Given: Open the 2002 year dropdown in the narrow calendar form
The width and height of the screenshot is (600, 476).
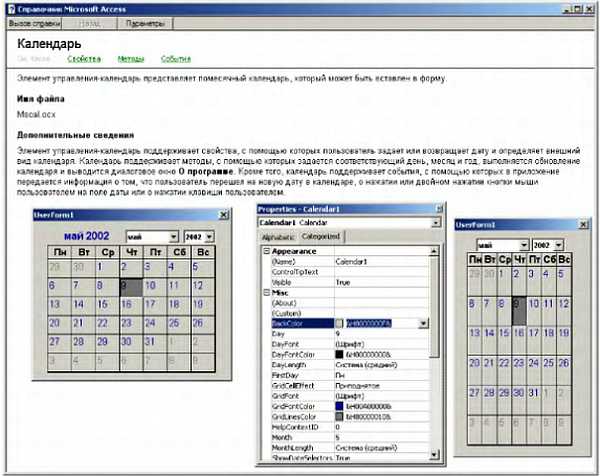Looking at the screenshot, I should pyautogui.click(x=559, y=245).
